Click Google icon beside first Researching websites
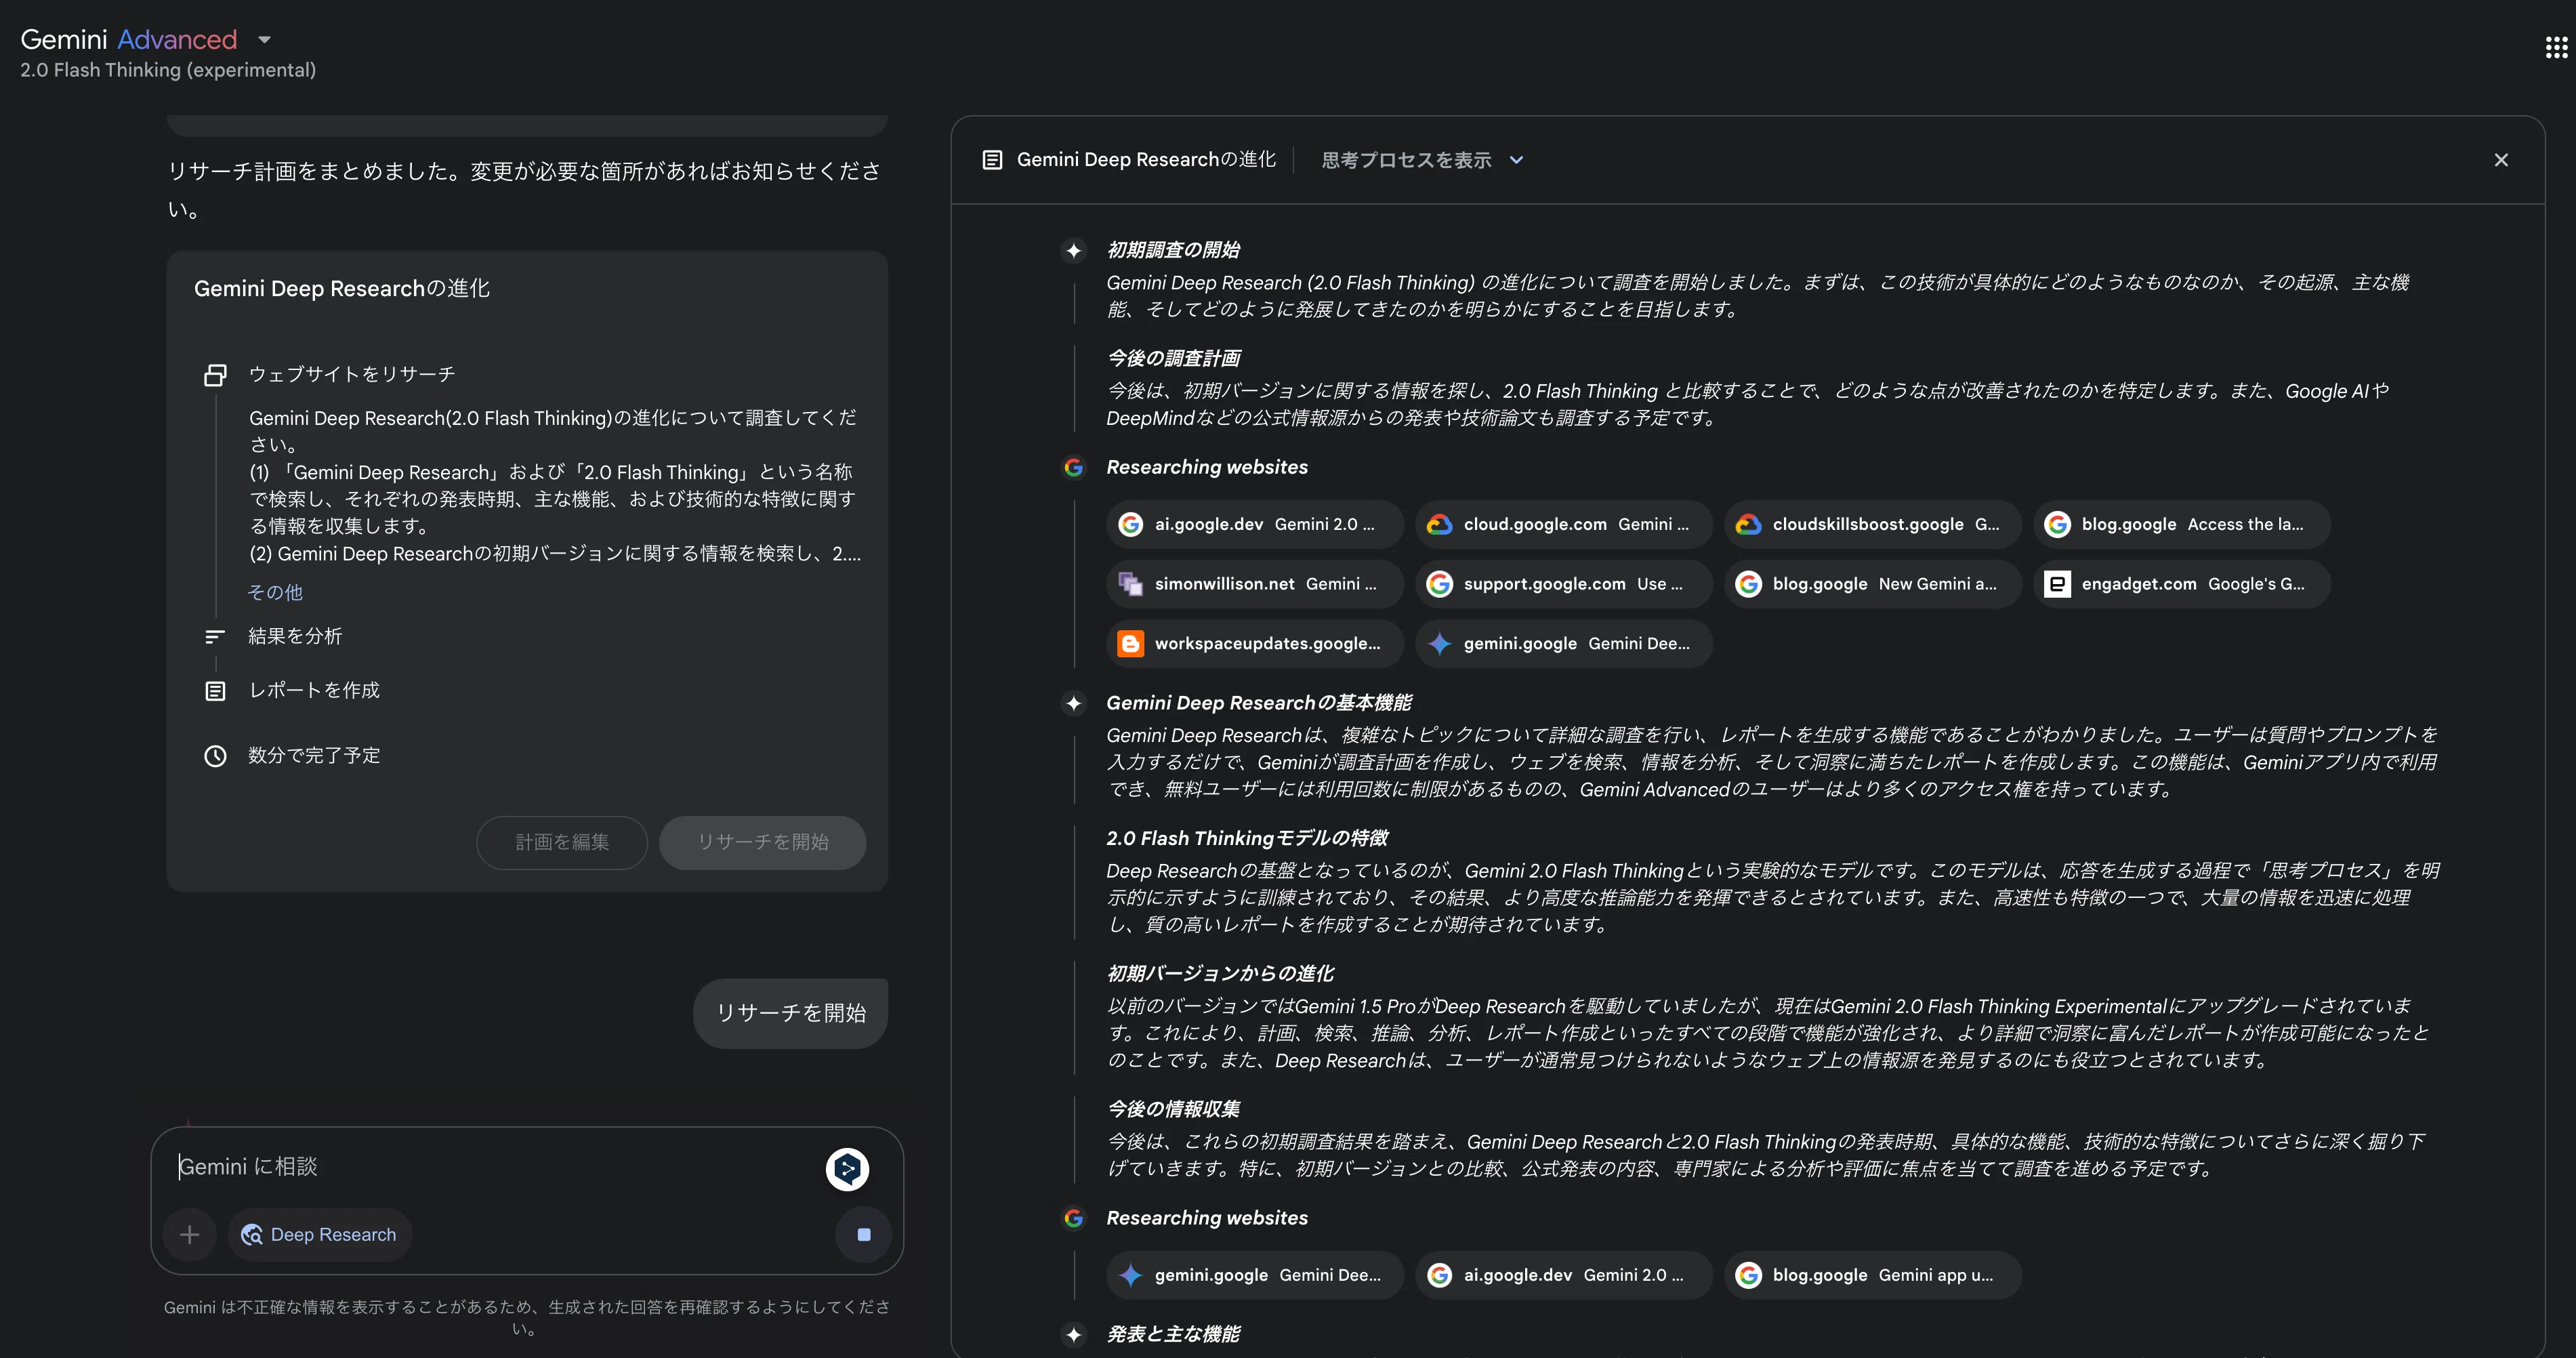2576x1358 pixels. point(1073,467)
